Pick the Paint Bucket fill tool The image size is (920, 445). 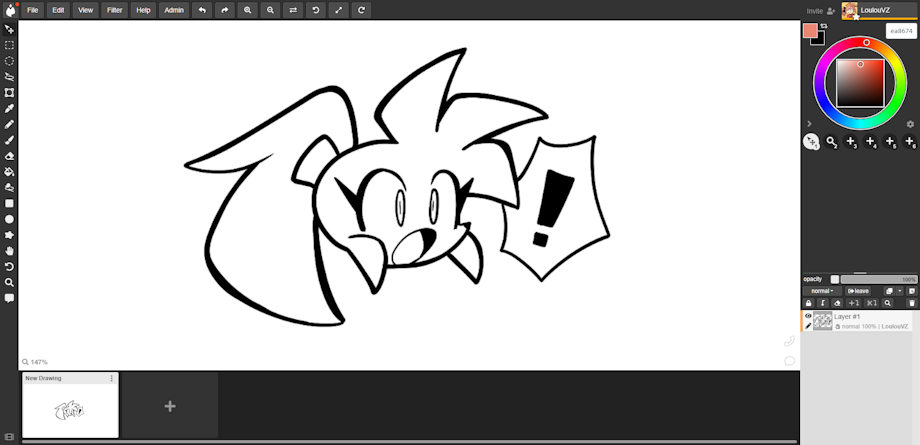(x=9, y=172)
